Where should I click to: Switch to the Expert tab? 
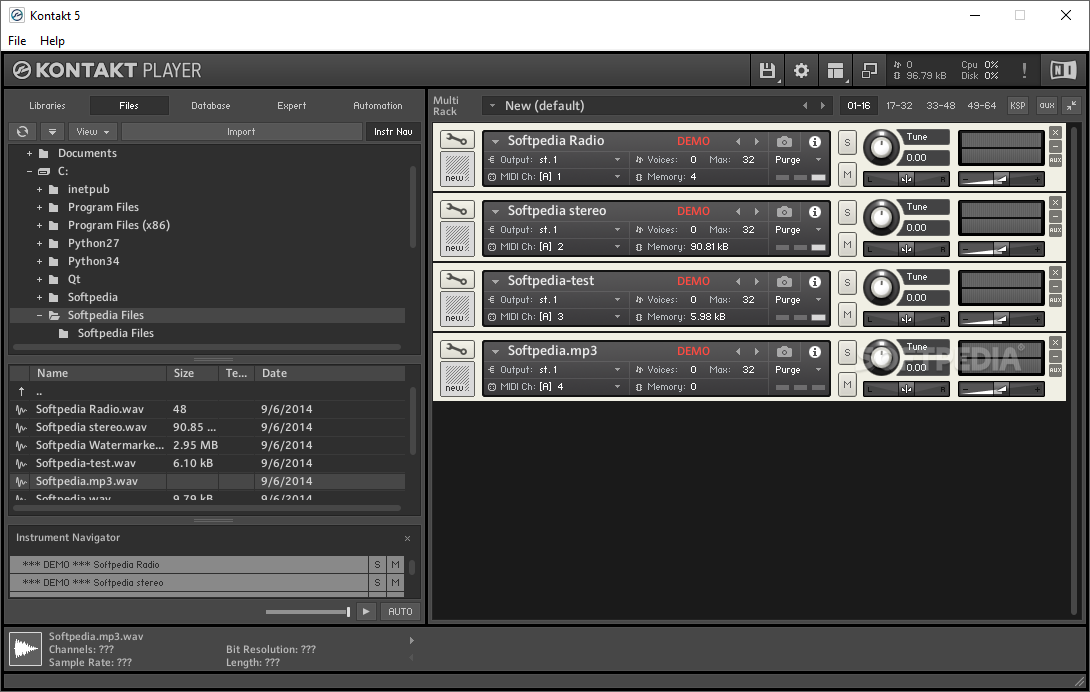coord(291,106)
